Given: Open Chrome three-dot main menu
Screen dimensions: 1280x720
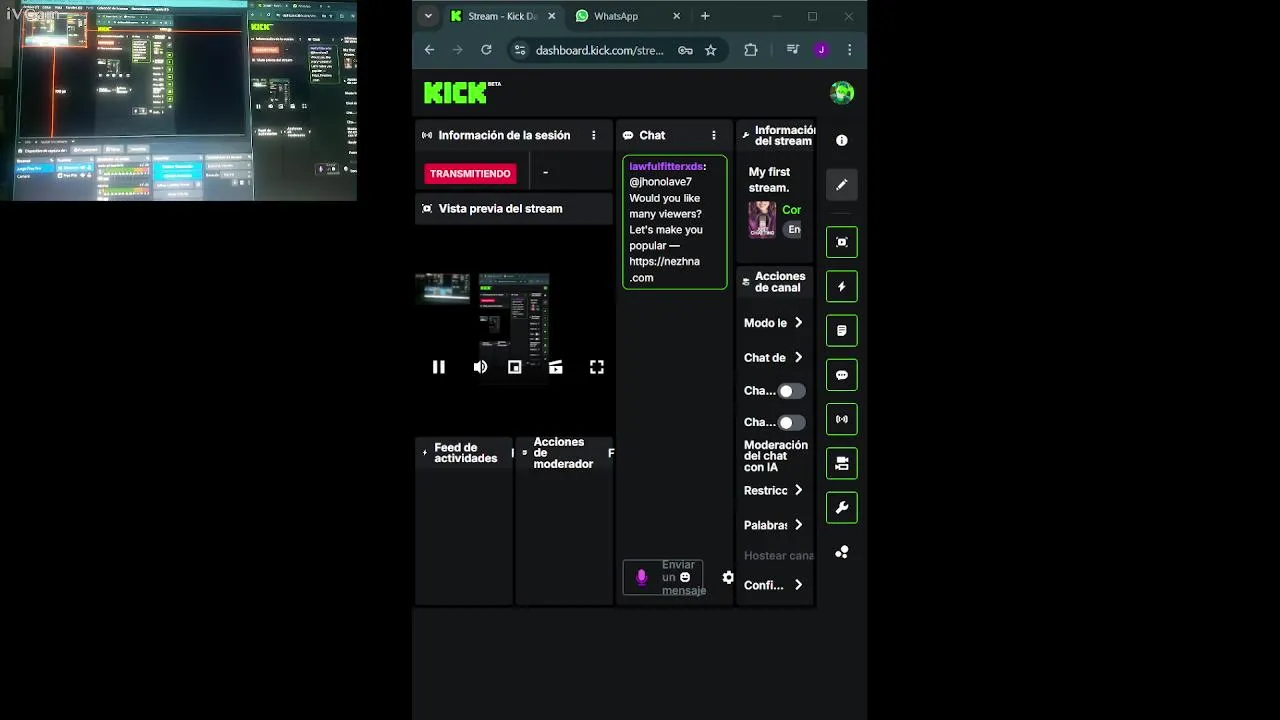Looking at the screenshot, I should coord(850,50).
